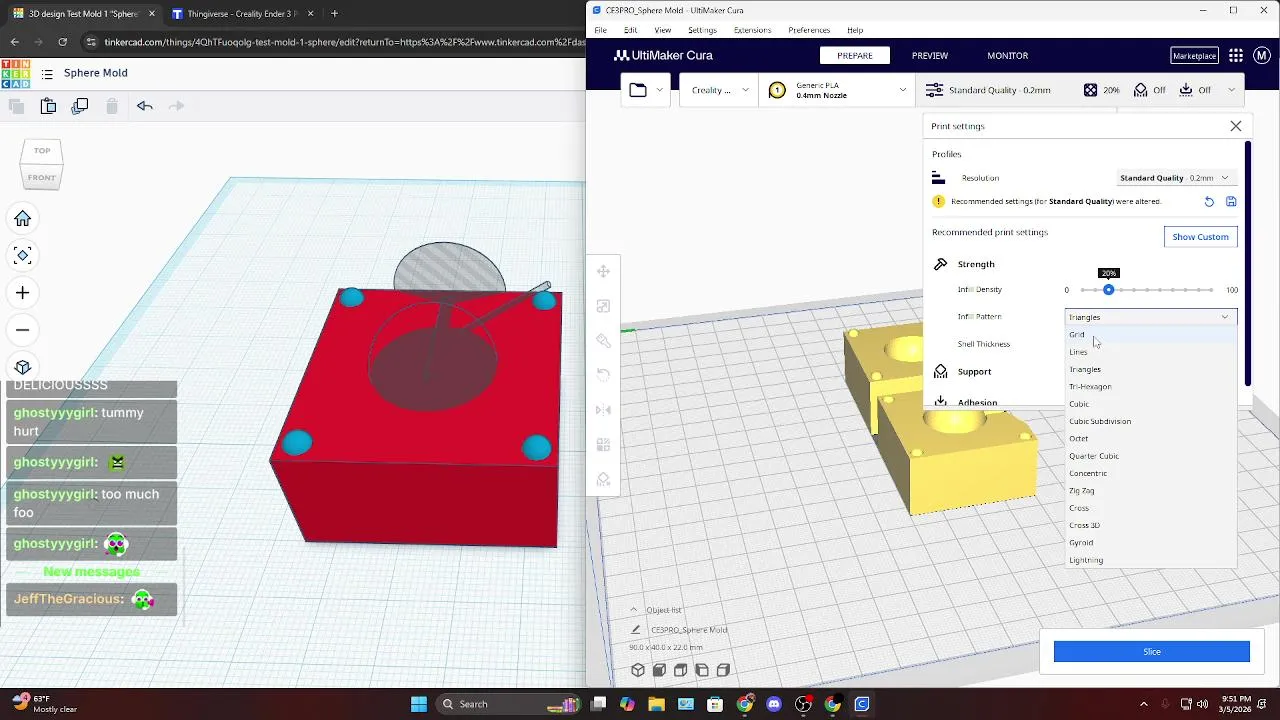Click Infill Pattern Triangles combo box
This screenshot has height=720, width=1280.
click(x=1151, y=317)
